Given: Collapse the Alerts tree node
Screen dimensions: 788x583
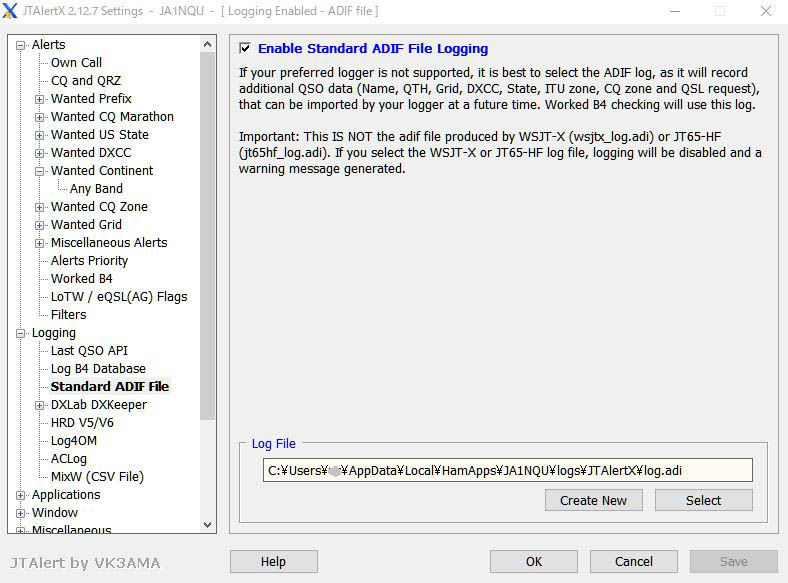Looking at the screenshot, I should tap(21, 45).
